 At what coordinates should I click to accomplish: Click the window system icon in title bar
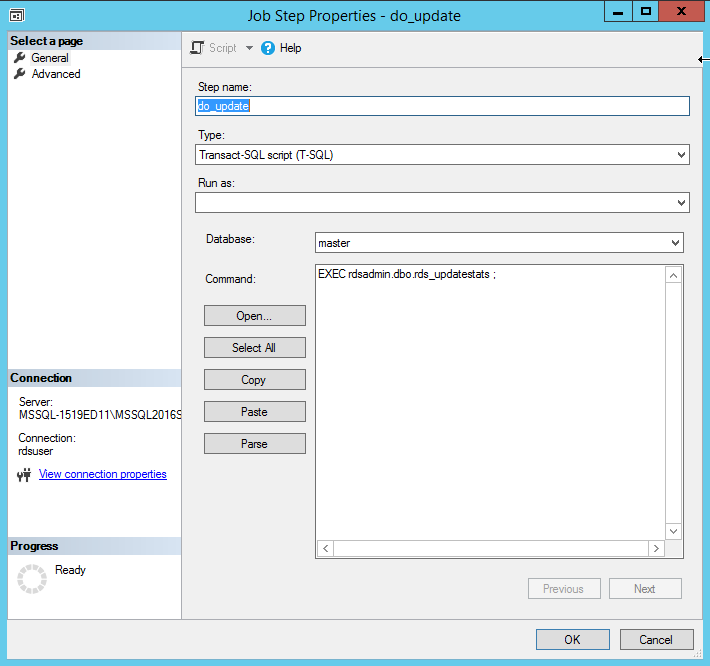point(17,15)
